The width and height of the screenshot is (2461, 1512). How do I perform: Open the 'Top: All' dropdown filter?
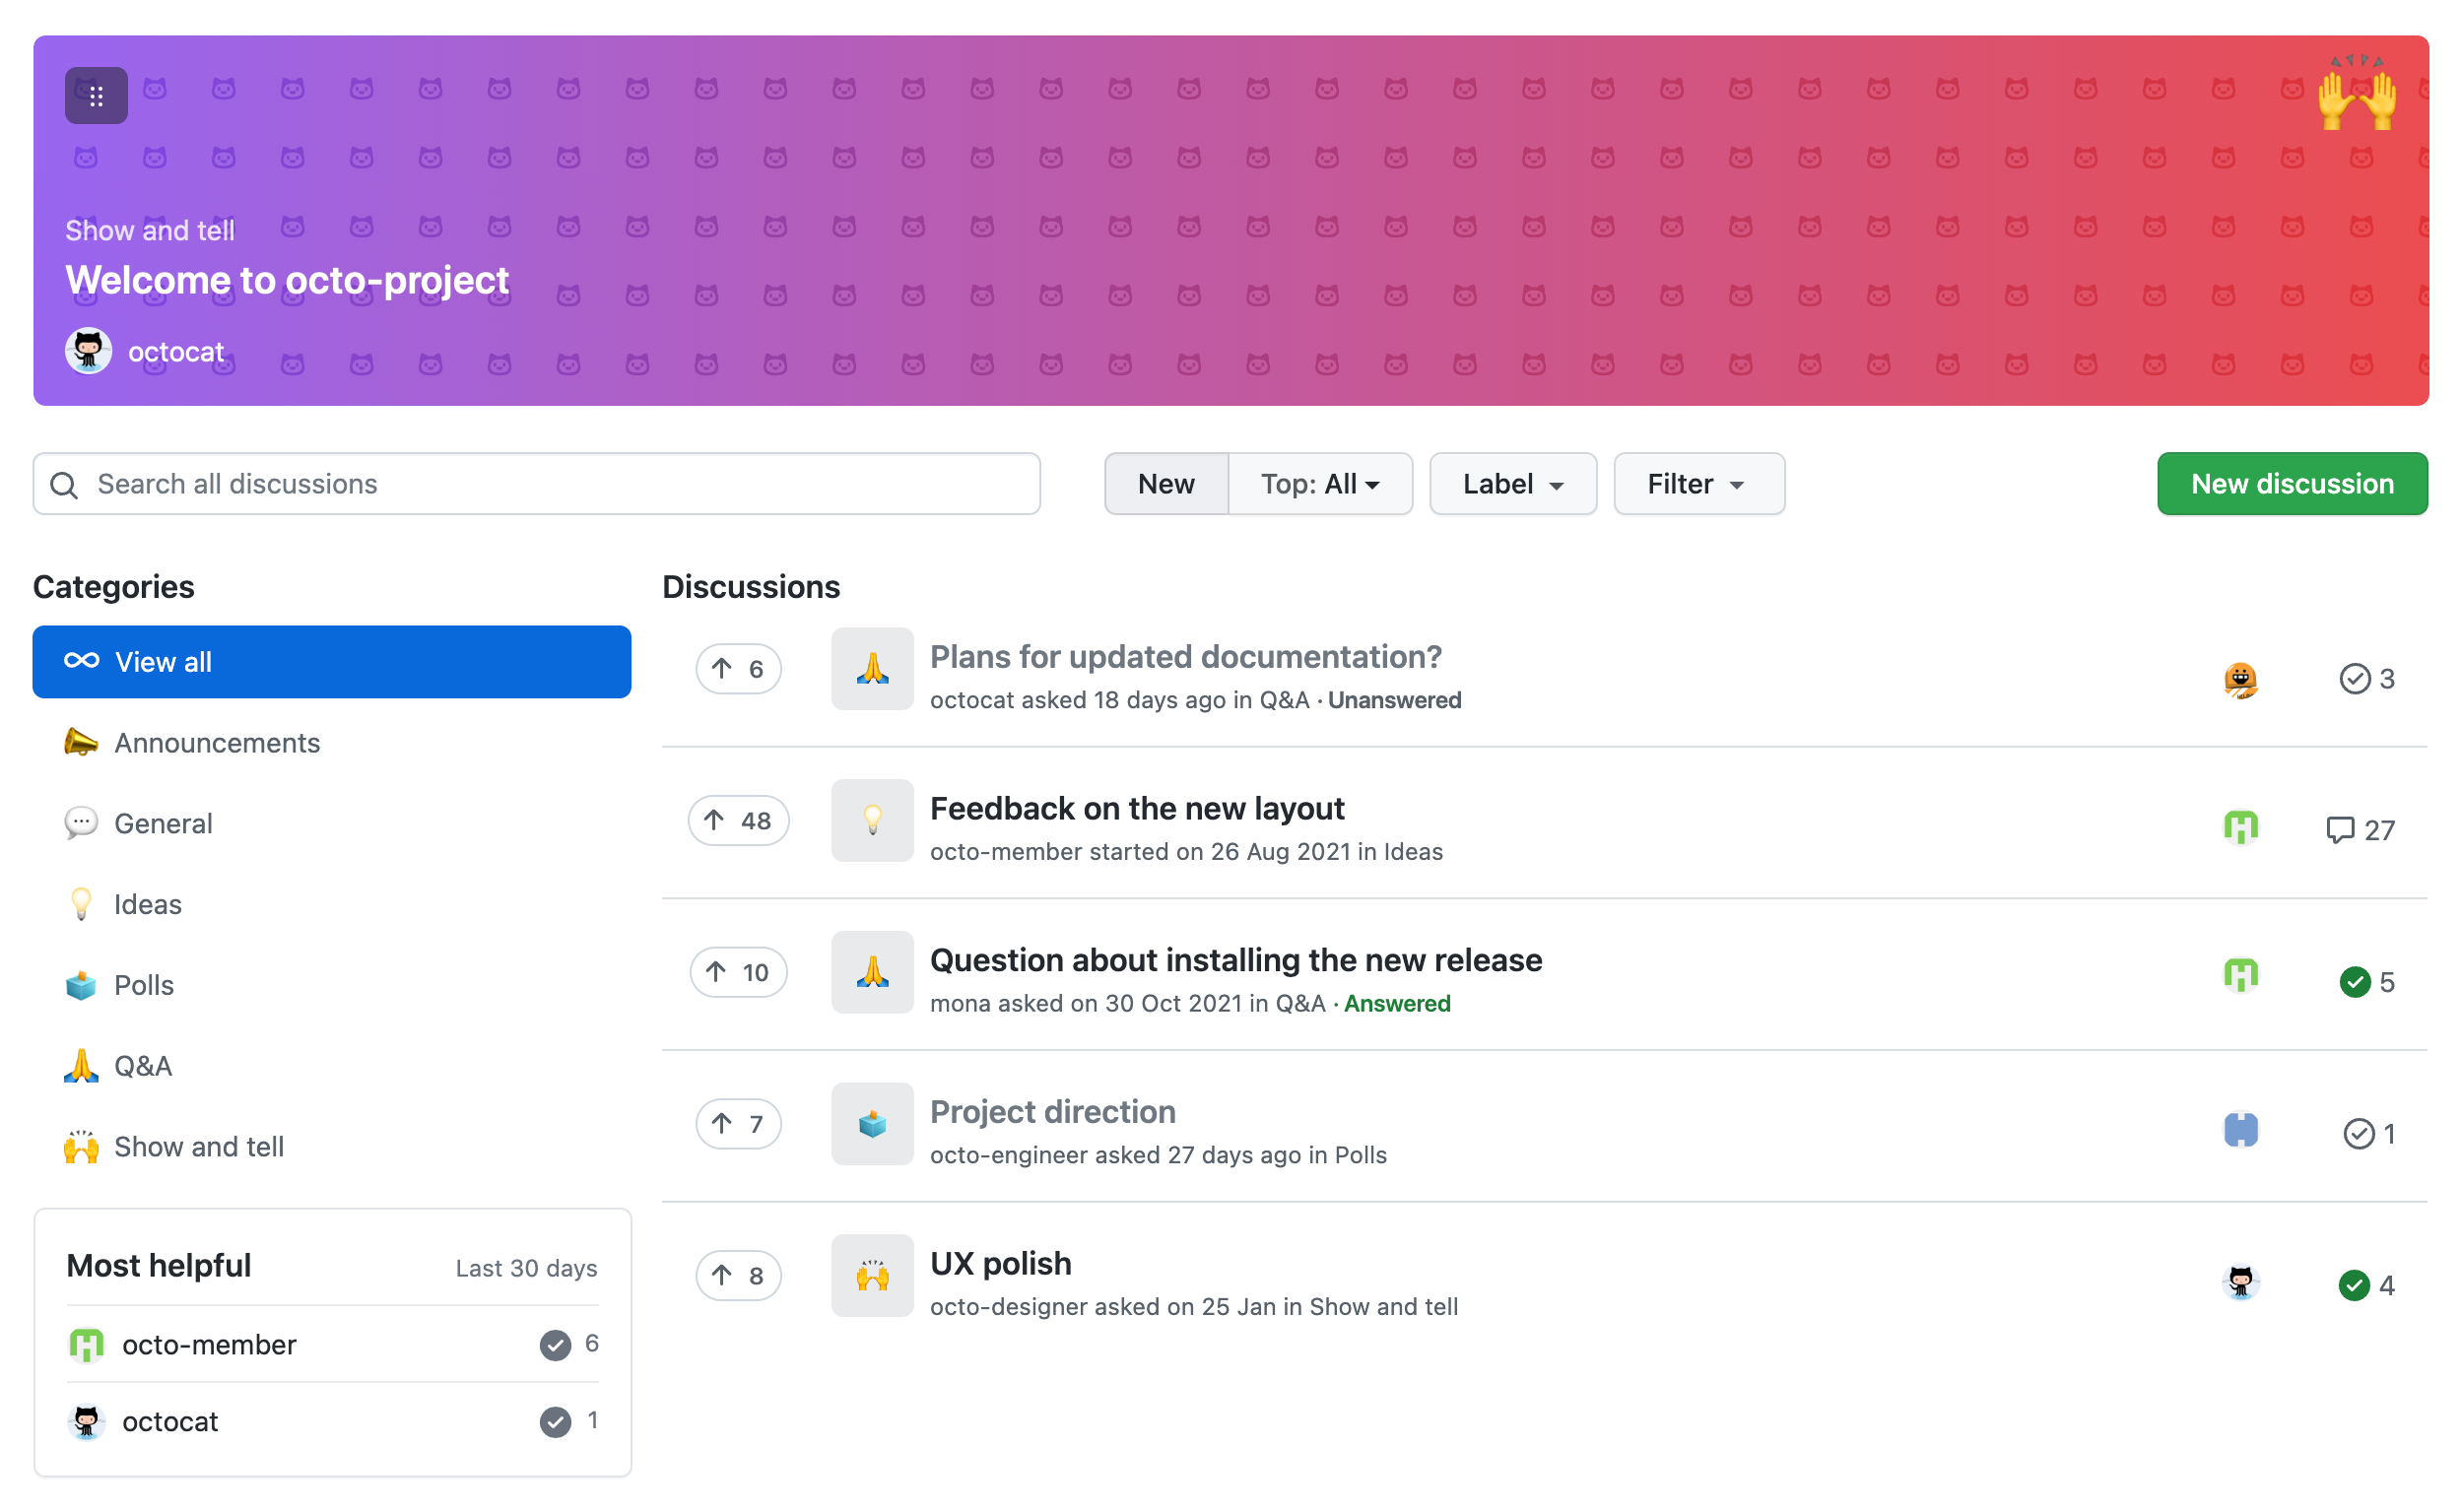coord(1320,484)
